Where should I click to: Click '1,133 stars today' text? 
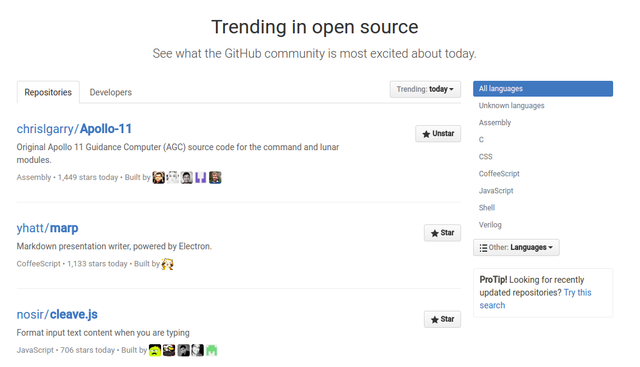(x=97, y=264)
